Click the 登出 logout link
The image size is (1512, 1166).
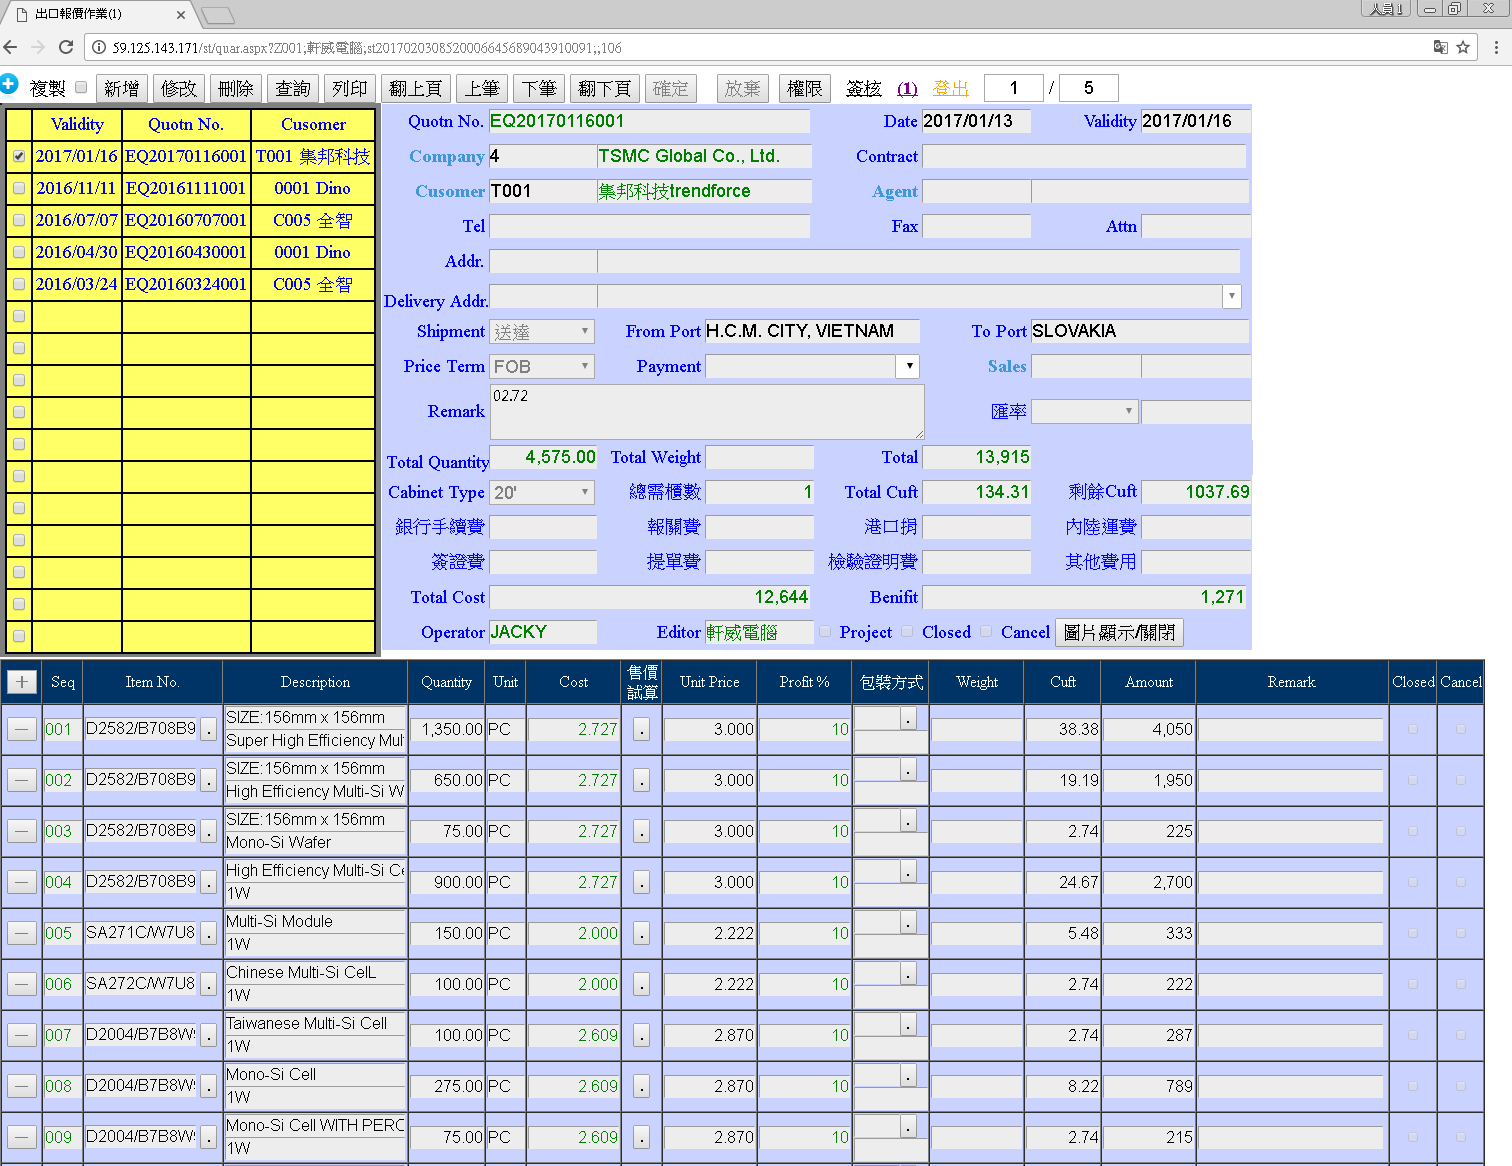coord(951,88)
